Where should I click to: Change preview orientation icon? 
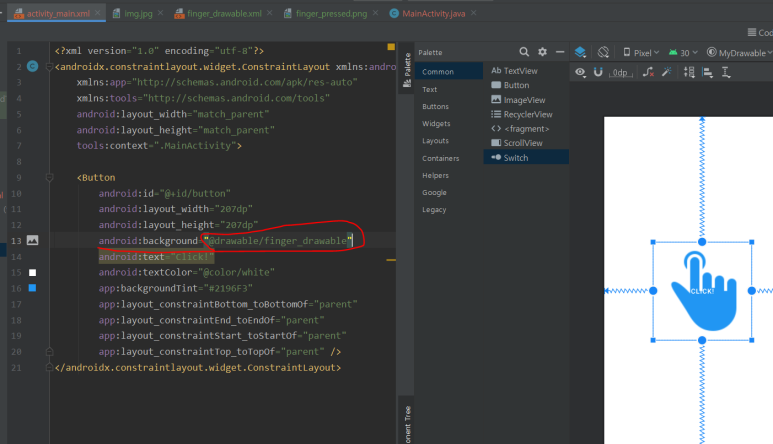coord(603,52)
